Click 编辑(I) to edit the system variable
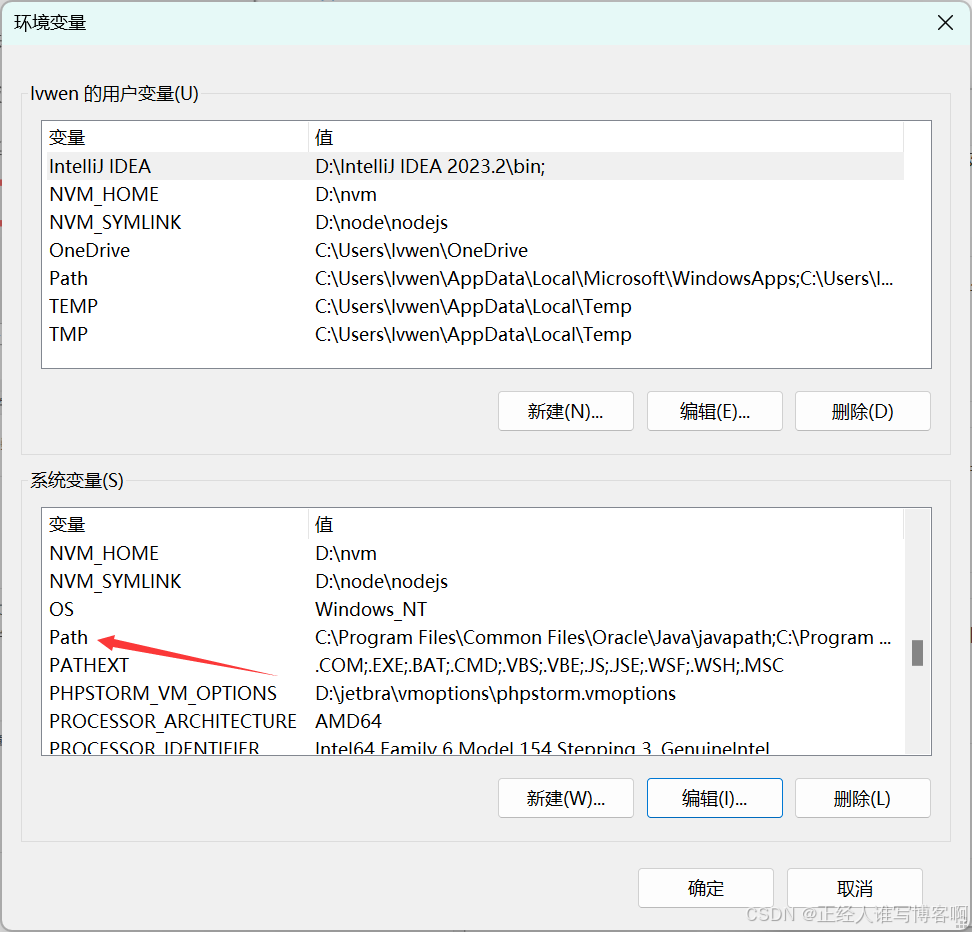The image size is (972, 932). pos(714,798)
